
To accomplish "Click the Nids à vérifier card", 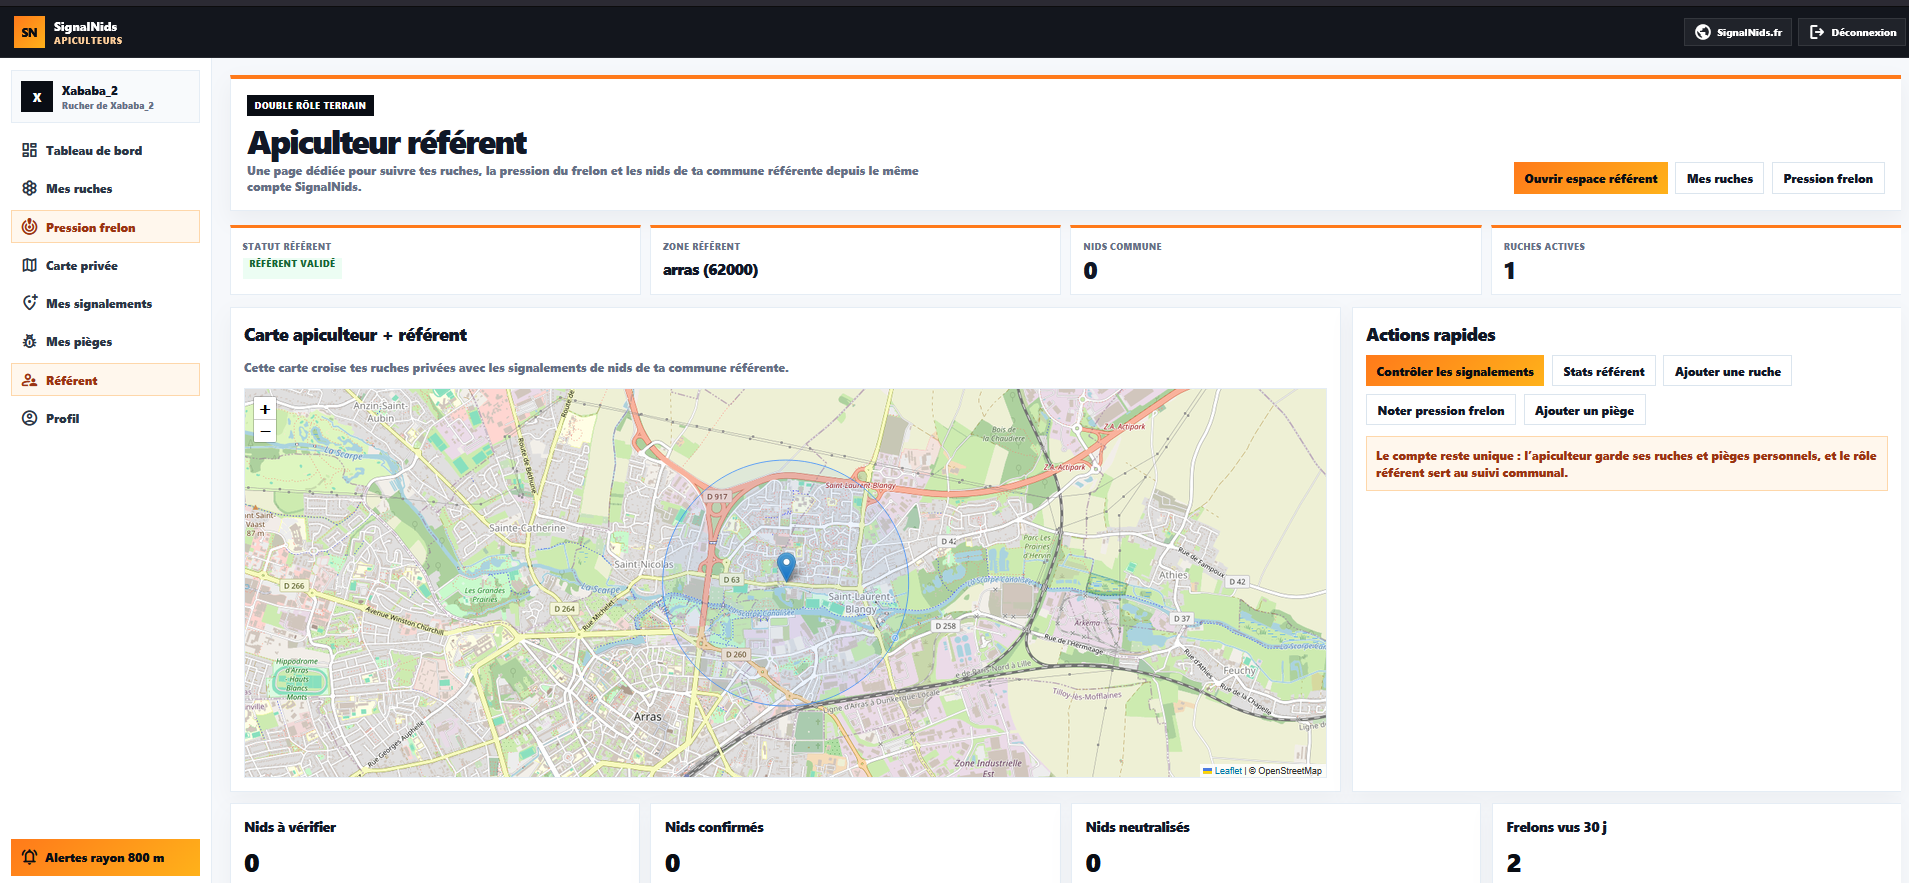I will [434, 843].
